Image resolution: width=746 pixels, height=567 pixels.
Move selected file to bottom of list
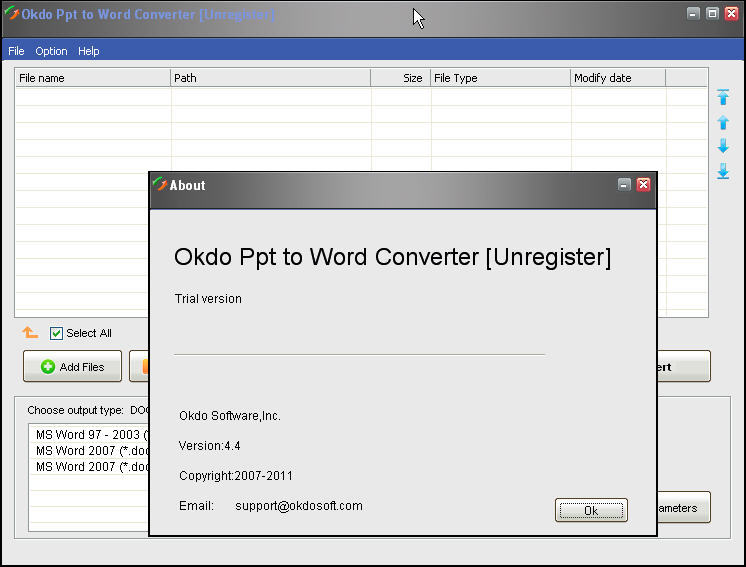(723, 171)
